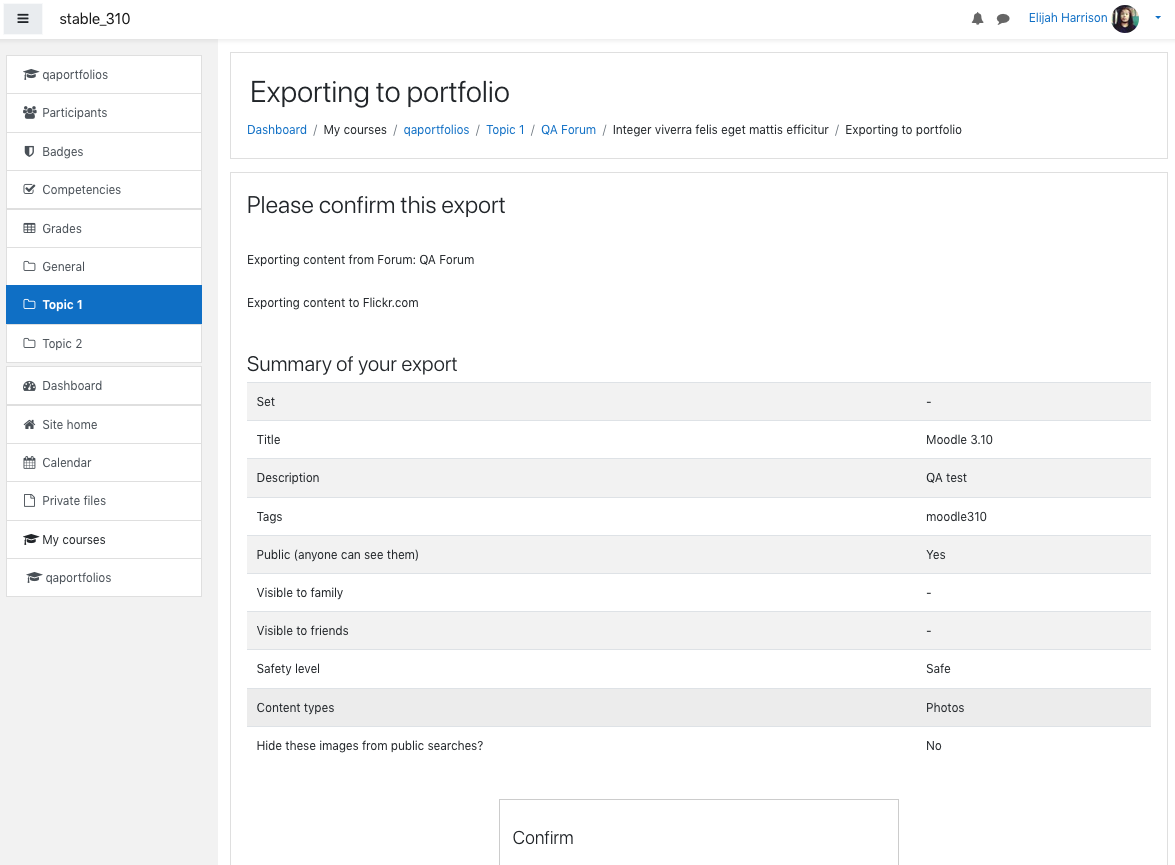1175x865 pixels.
Task: Click the 'Visible to family' row label
Action: coord(300,593)
